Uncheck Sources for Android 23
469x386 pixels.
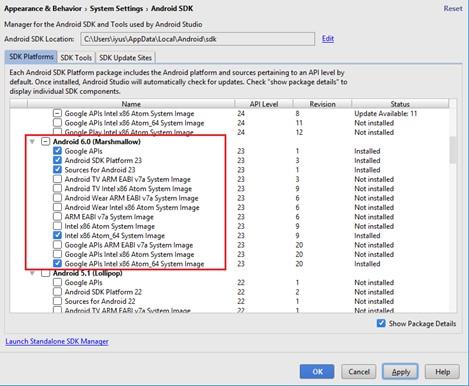(57, 169)
